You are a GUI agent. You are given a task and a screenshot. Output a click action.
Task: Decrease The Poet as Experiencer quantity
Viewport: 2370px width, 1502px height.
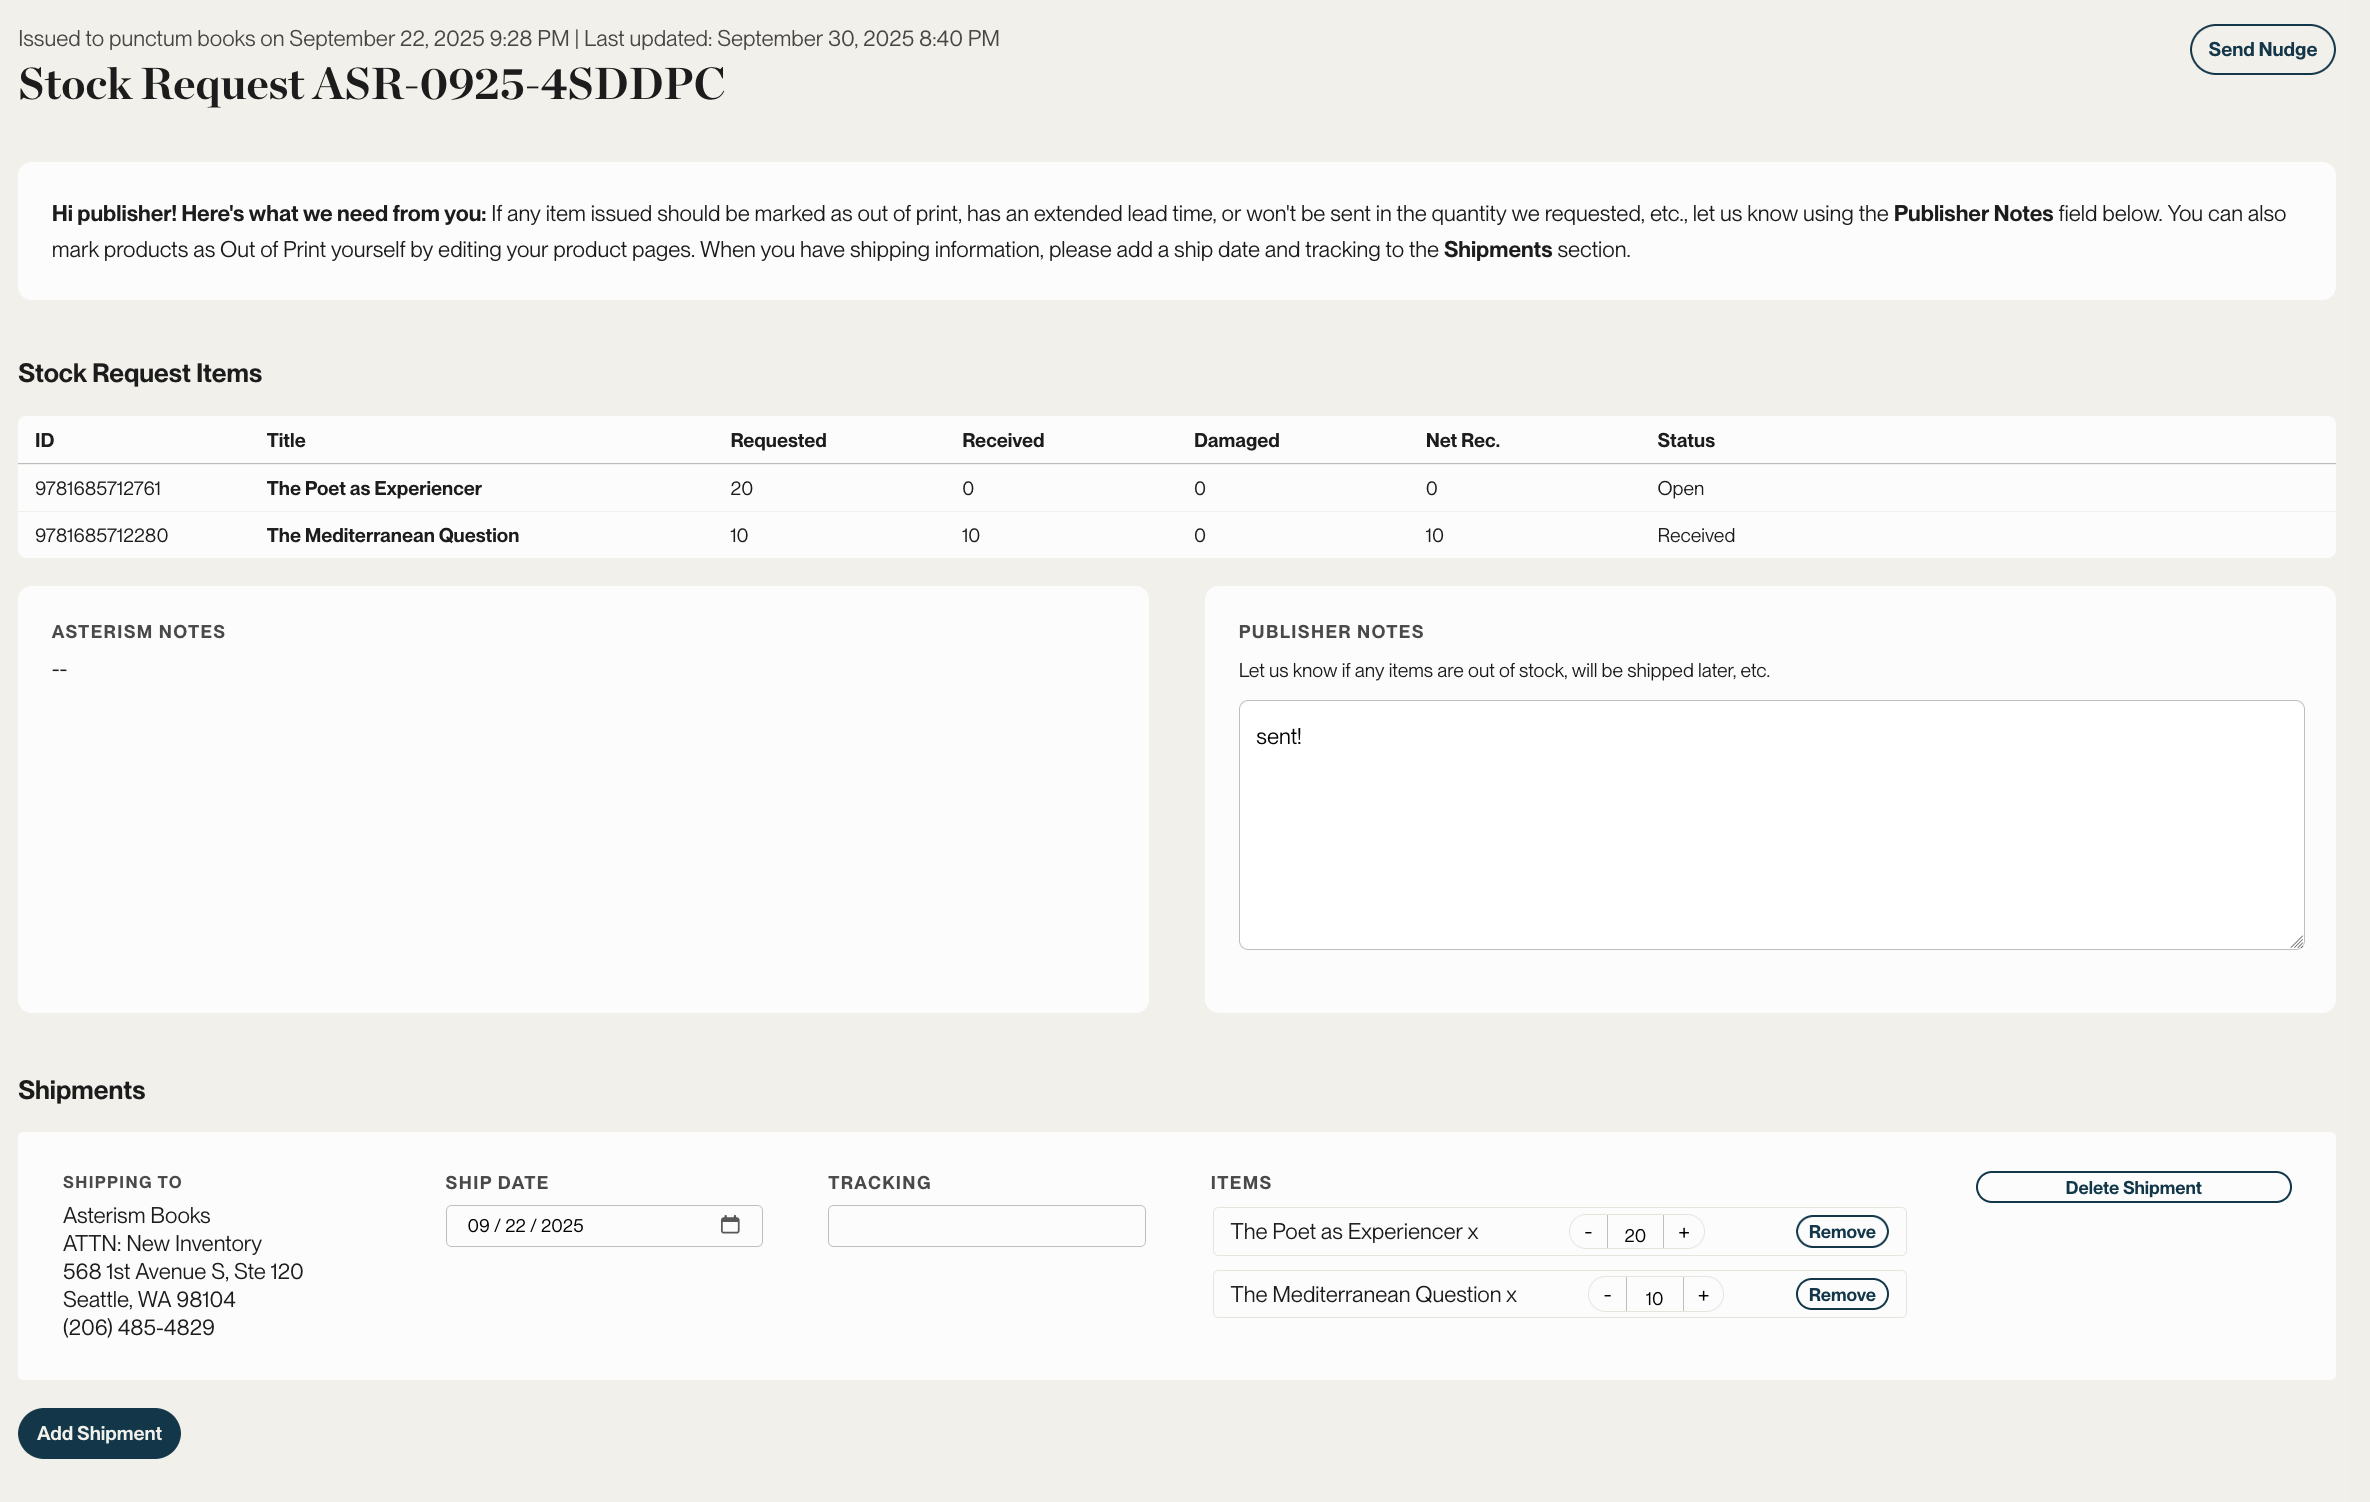1588,1233
